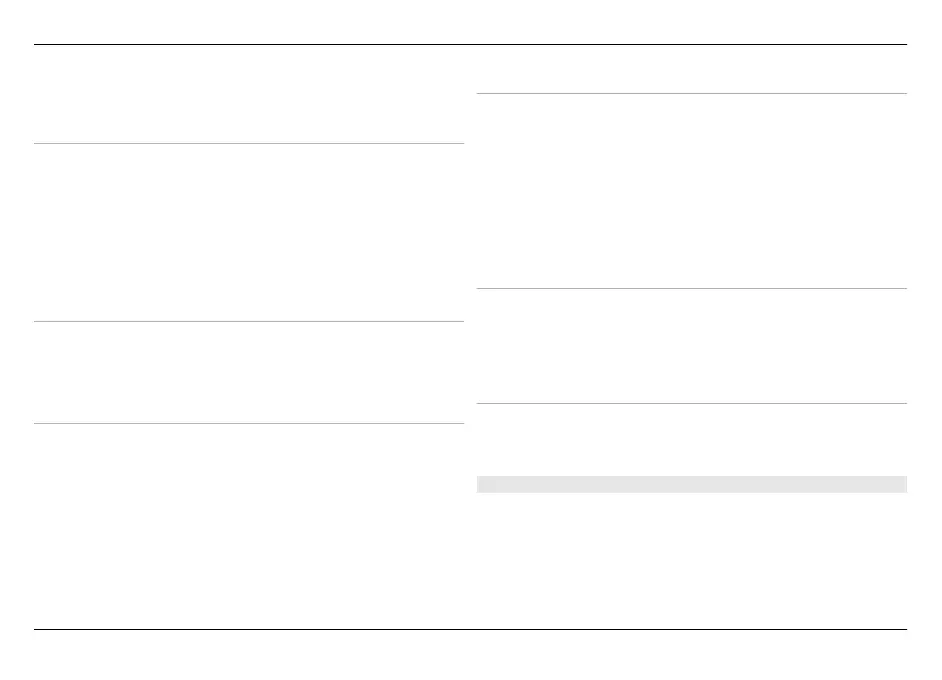The height and width of the screenshot is (680, 942).
Task: Click the gray highlighted bar in right column
Action: click(691, 484)
